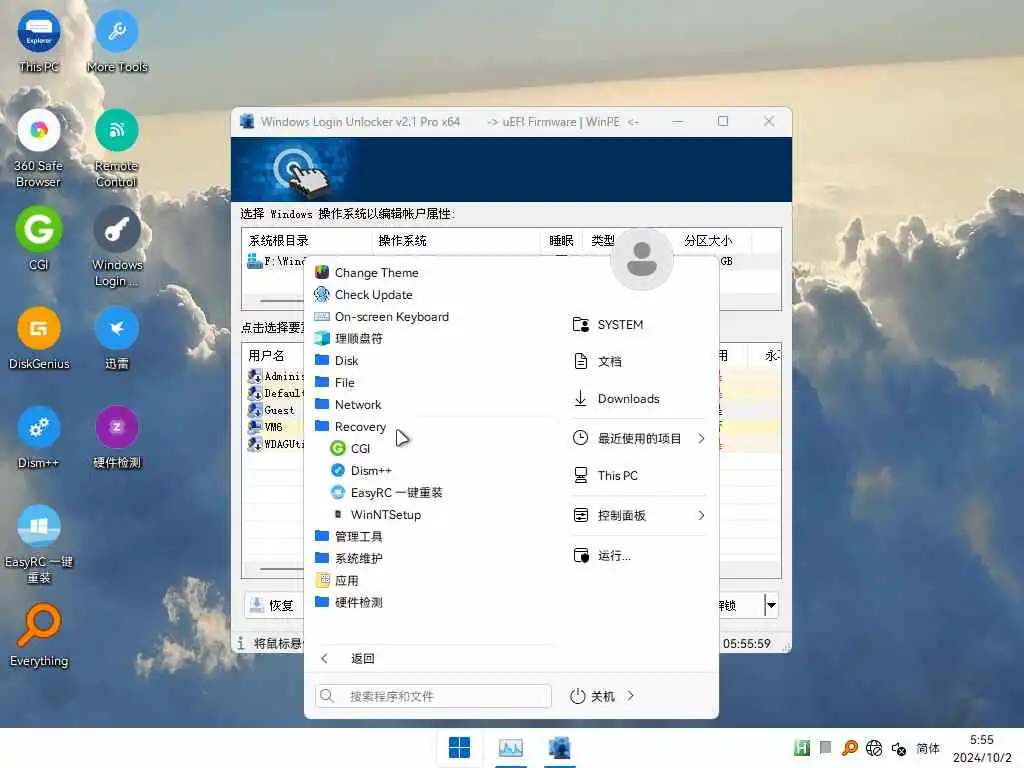This screenshot has width=1024, height=768.
Task: Launch EasyRC 一键重装 desktop icon
Action: pos(39,545)
